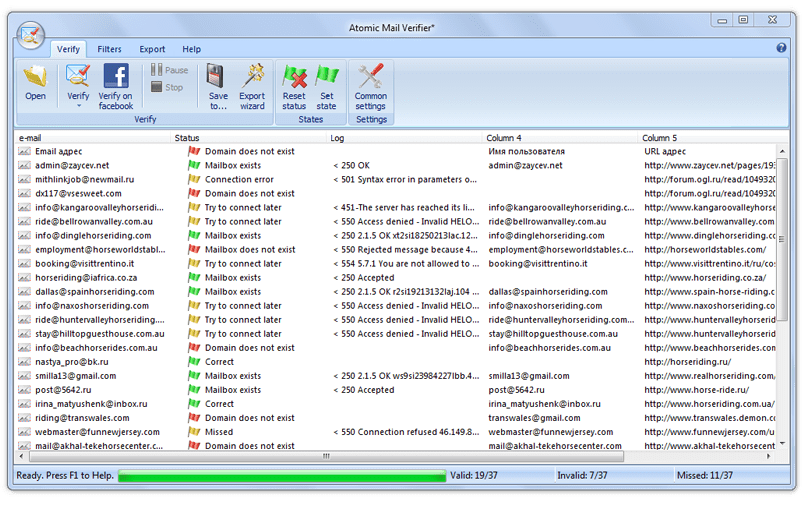Select smilla13@gmail.com in e-mail column
The width and height of the screenshot is (804, 524).
point(76,376)
